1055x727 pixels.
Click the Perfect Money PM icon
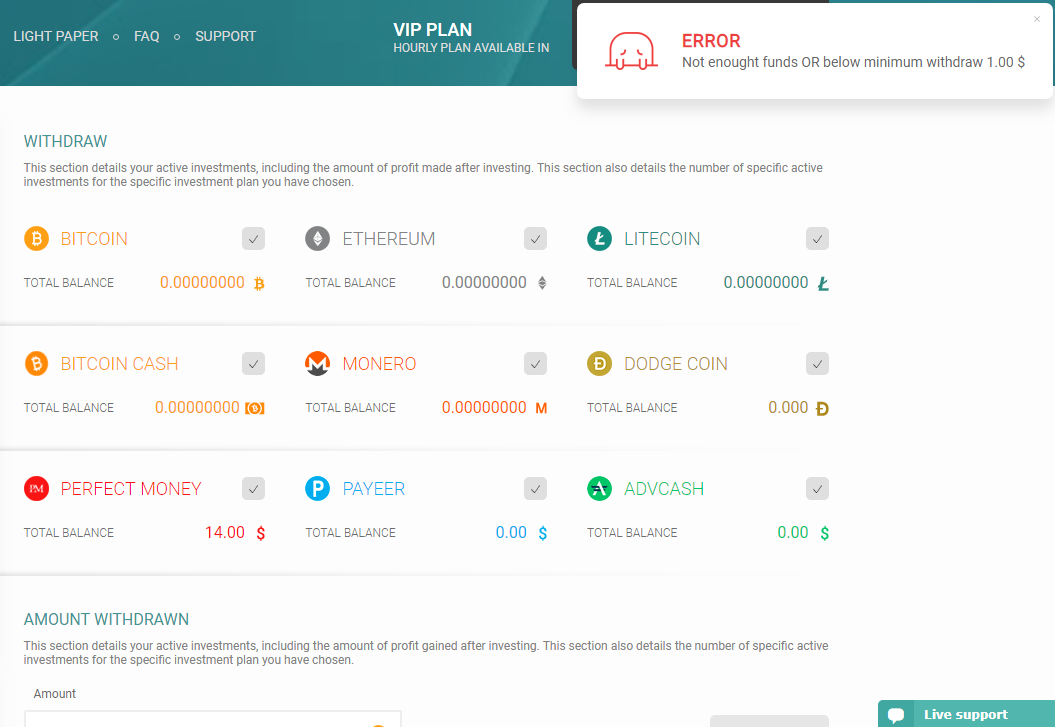point(36,489)
